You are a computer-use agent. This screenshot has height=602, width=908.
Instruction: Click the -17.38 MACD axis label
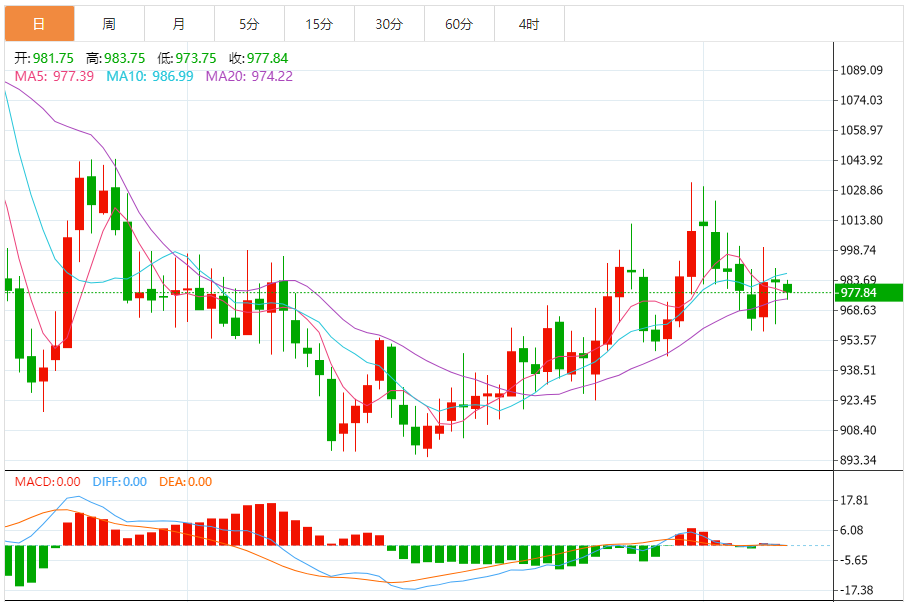(x=856, y=590)
